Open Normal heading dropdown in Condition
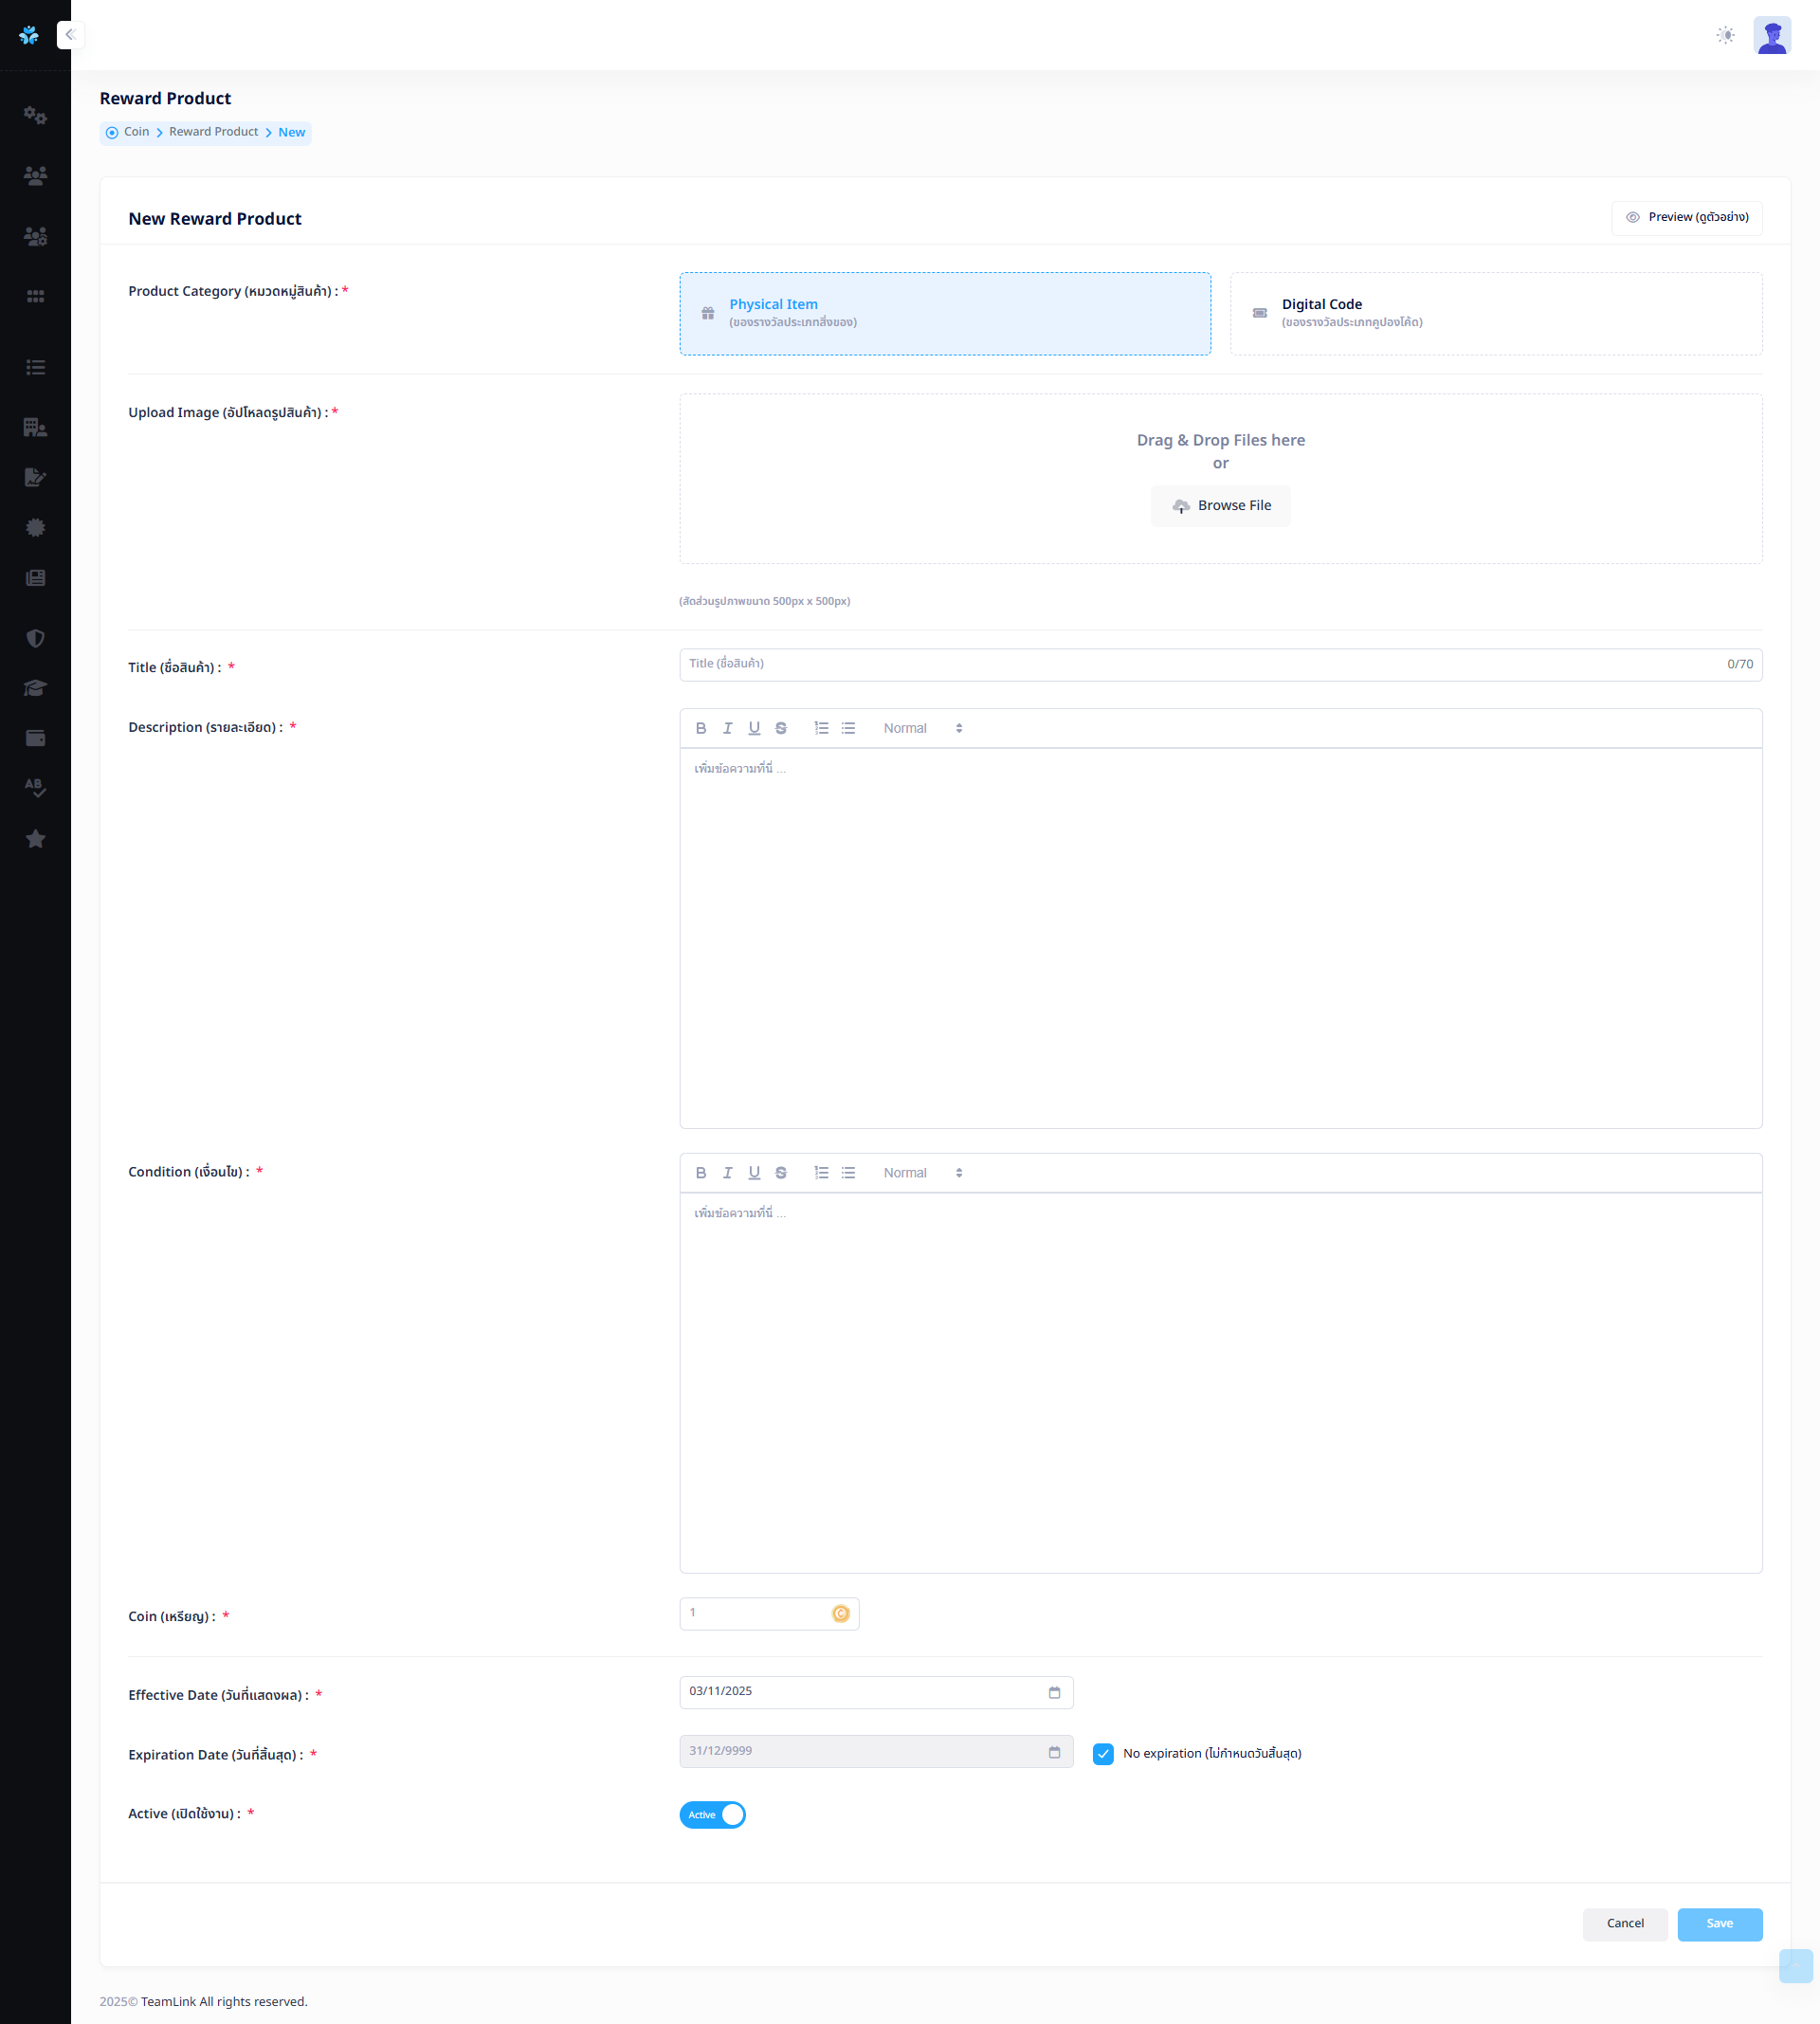This screenshot has height=2024, width=1820. coord(922,1173)
